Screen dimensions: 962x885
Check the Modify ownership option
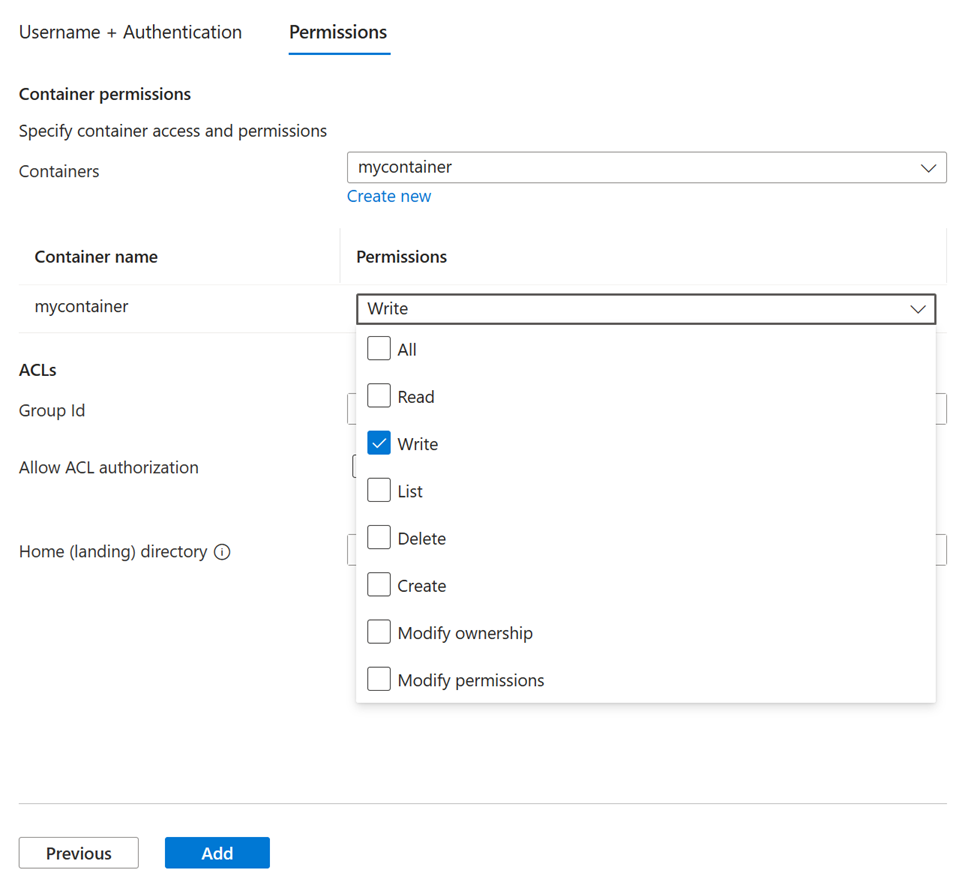coord(378,631)
